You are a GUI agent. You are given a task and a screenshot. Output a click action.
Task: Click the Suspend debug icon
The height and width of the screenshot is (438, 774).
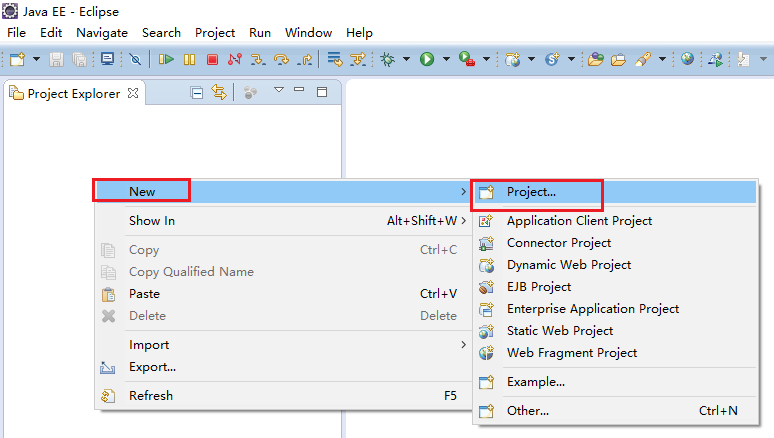189,59
